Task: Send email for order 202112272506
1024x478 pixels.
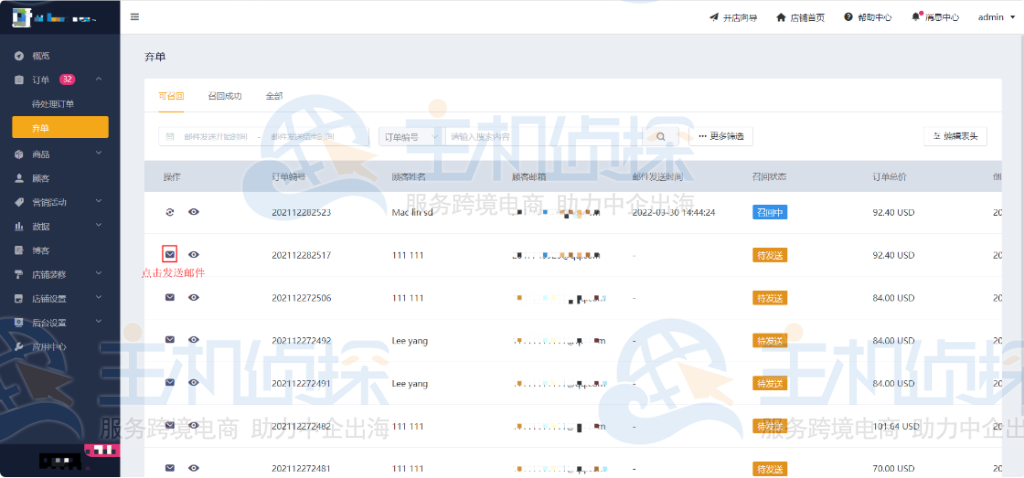Action: [x=170, y=298]
